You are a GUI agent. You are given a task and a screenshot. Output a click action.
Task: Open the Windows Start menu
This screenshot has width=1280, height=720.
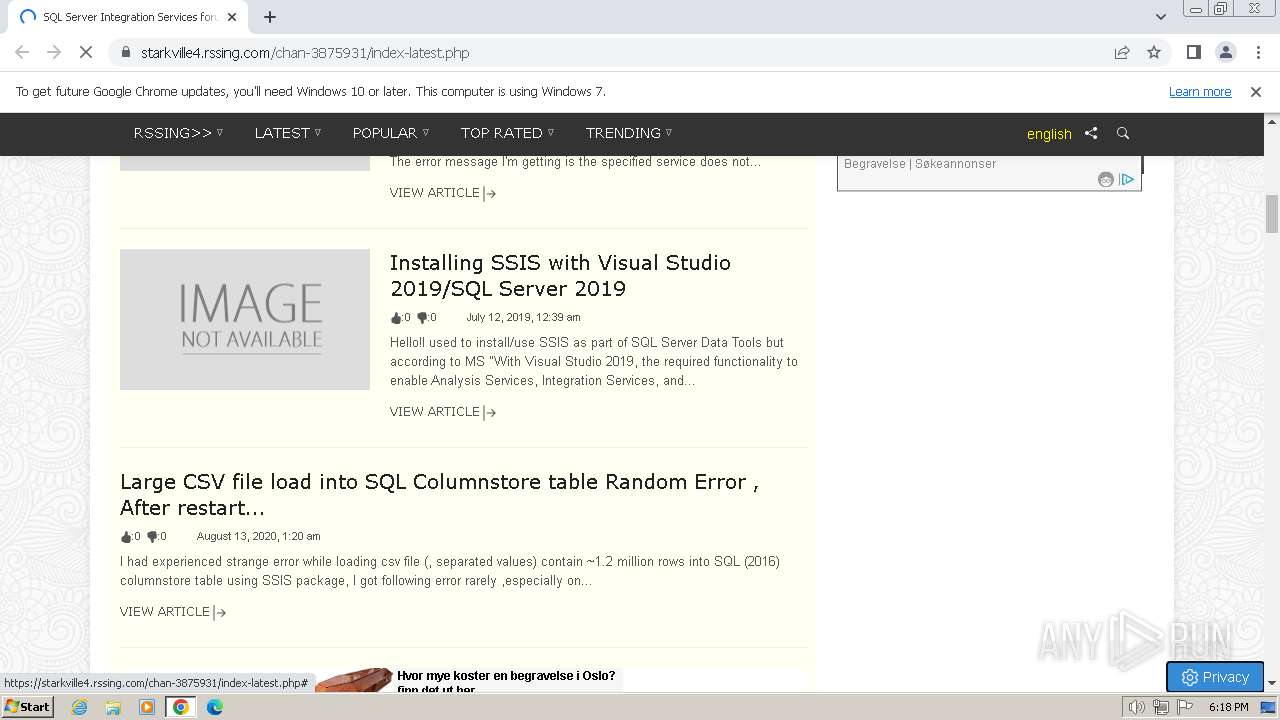pyautogui.click(x=27, y=707)
